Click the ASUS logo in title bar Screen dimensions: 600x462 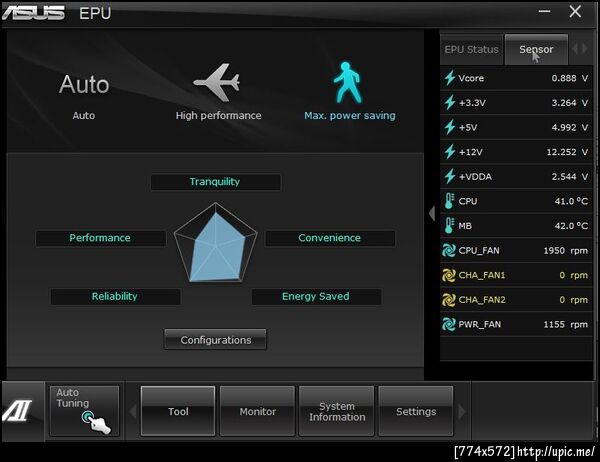(x=33, y=13)
